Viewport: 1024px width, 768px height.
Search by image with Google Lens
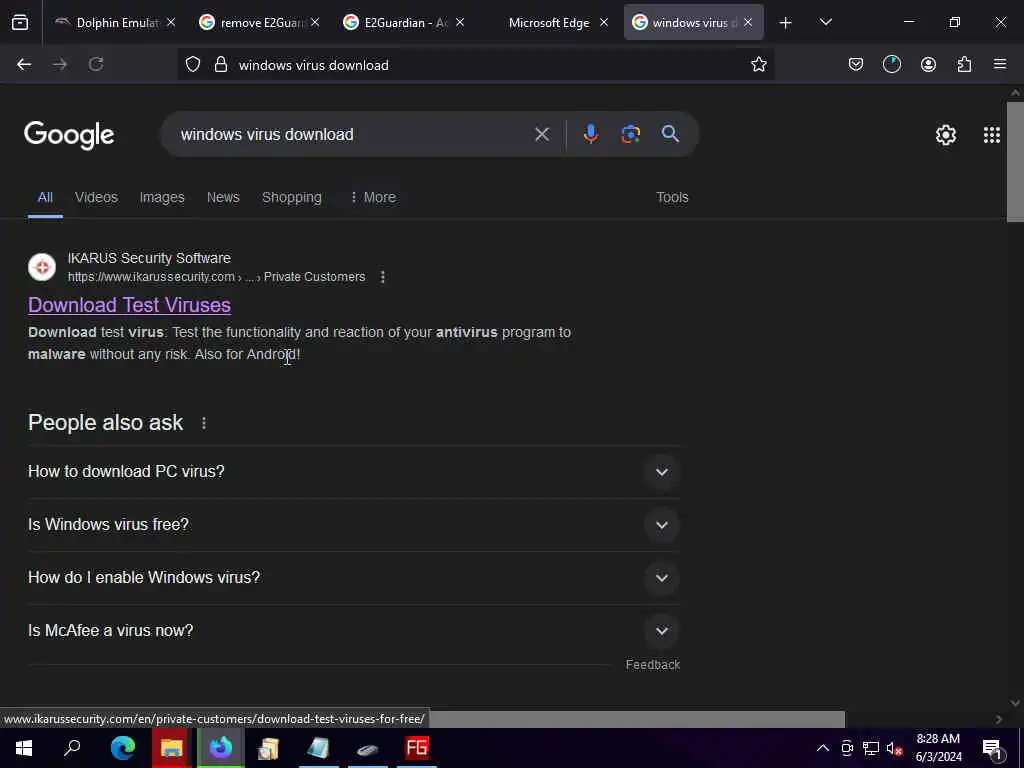[630, 134]
